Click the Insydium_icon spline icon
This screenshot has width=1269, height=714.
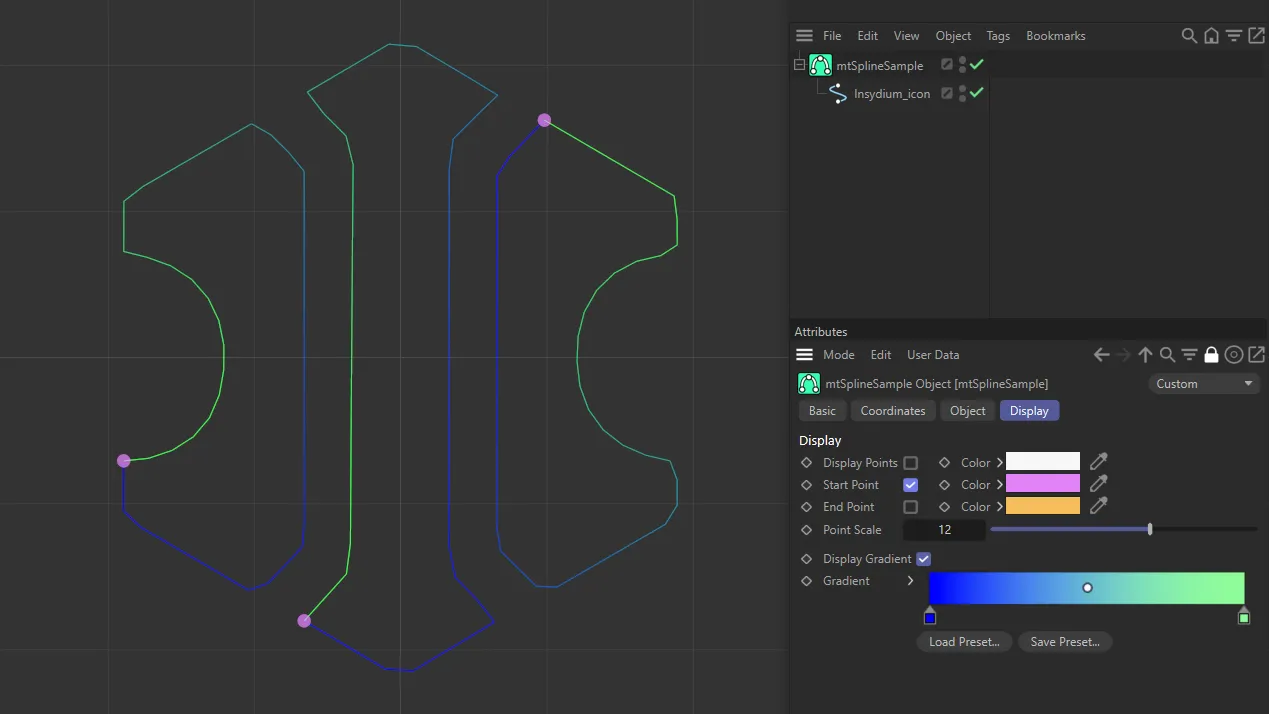pos(838,93)
